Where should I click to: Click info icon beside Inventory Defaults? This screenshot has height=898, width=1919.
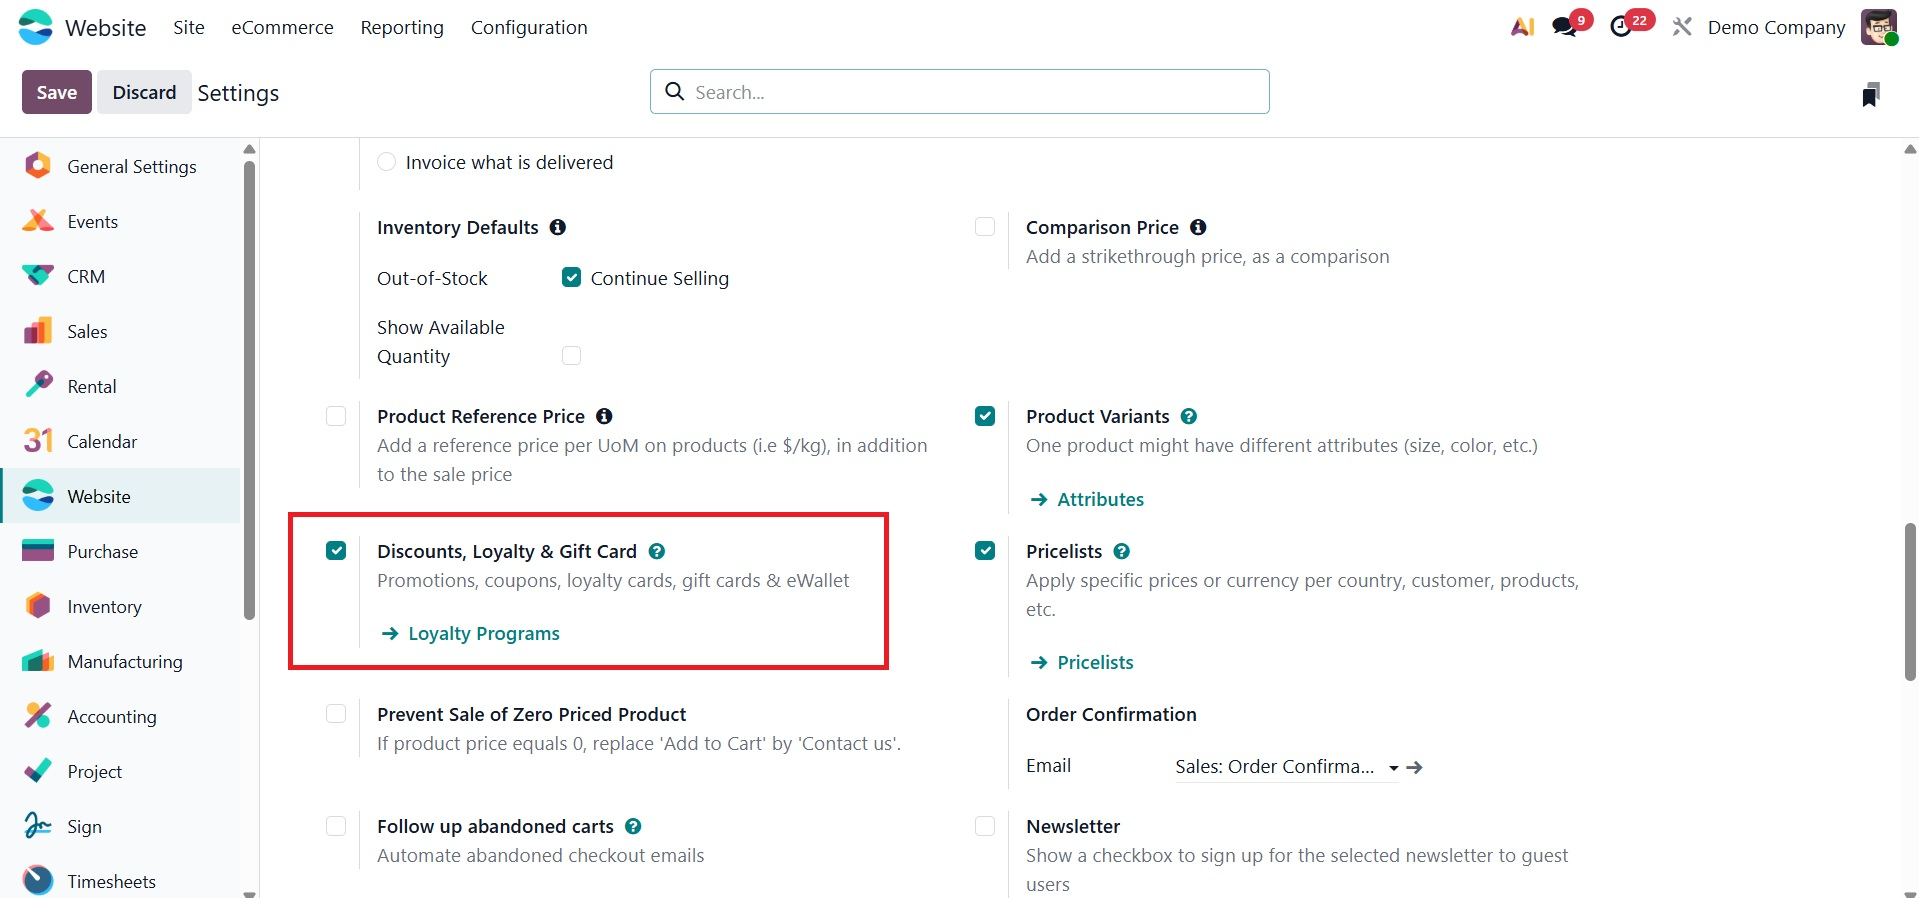[x=558, y=227]
